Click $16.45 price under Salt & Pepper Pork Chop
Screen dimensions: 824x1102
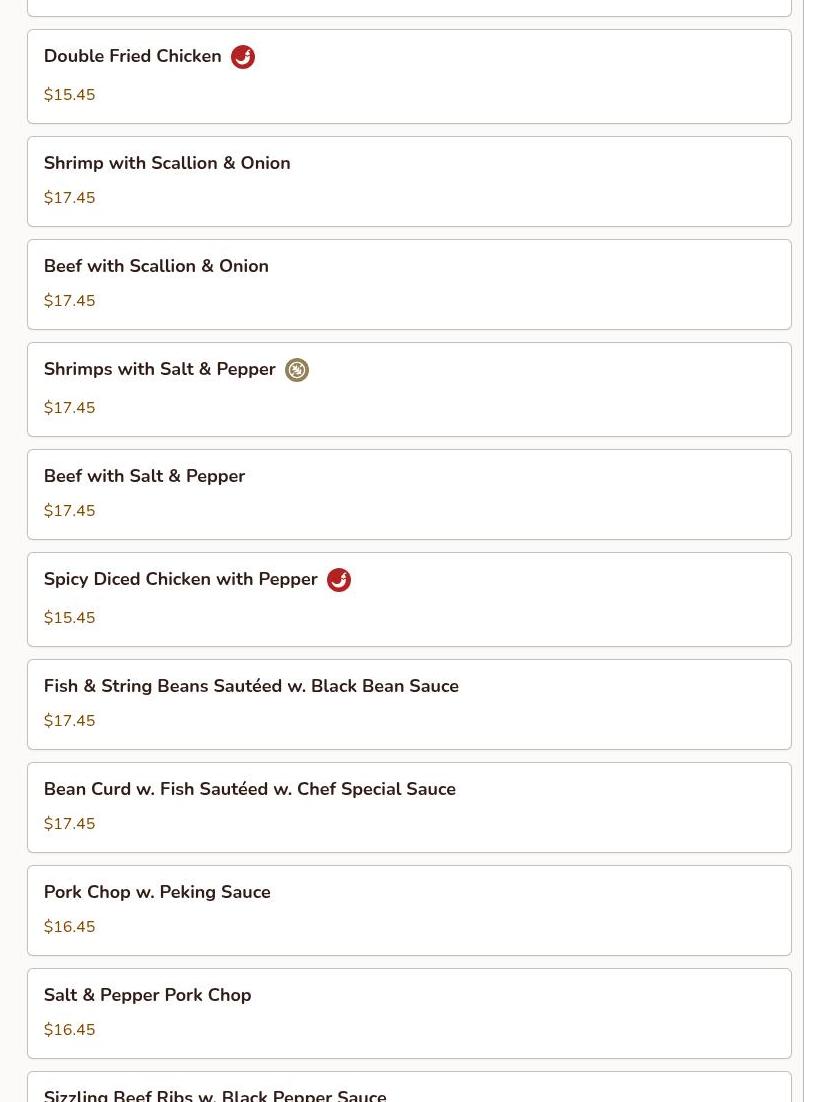coord(69,1030)
